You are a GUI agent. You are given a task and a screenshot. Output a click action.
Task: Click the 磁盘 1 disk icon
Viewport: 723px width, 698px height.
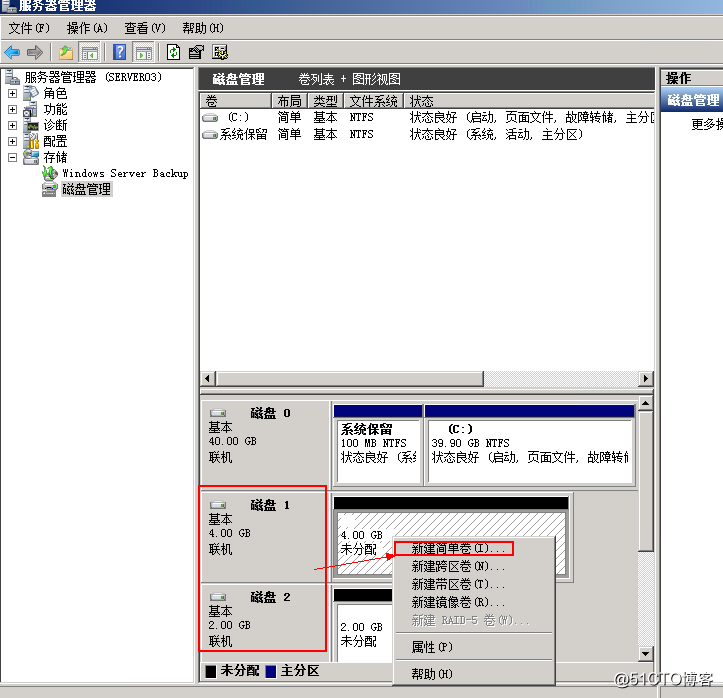pyautogui.click(x=218, y=505)
